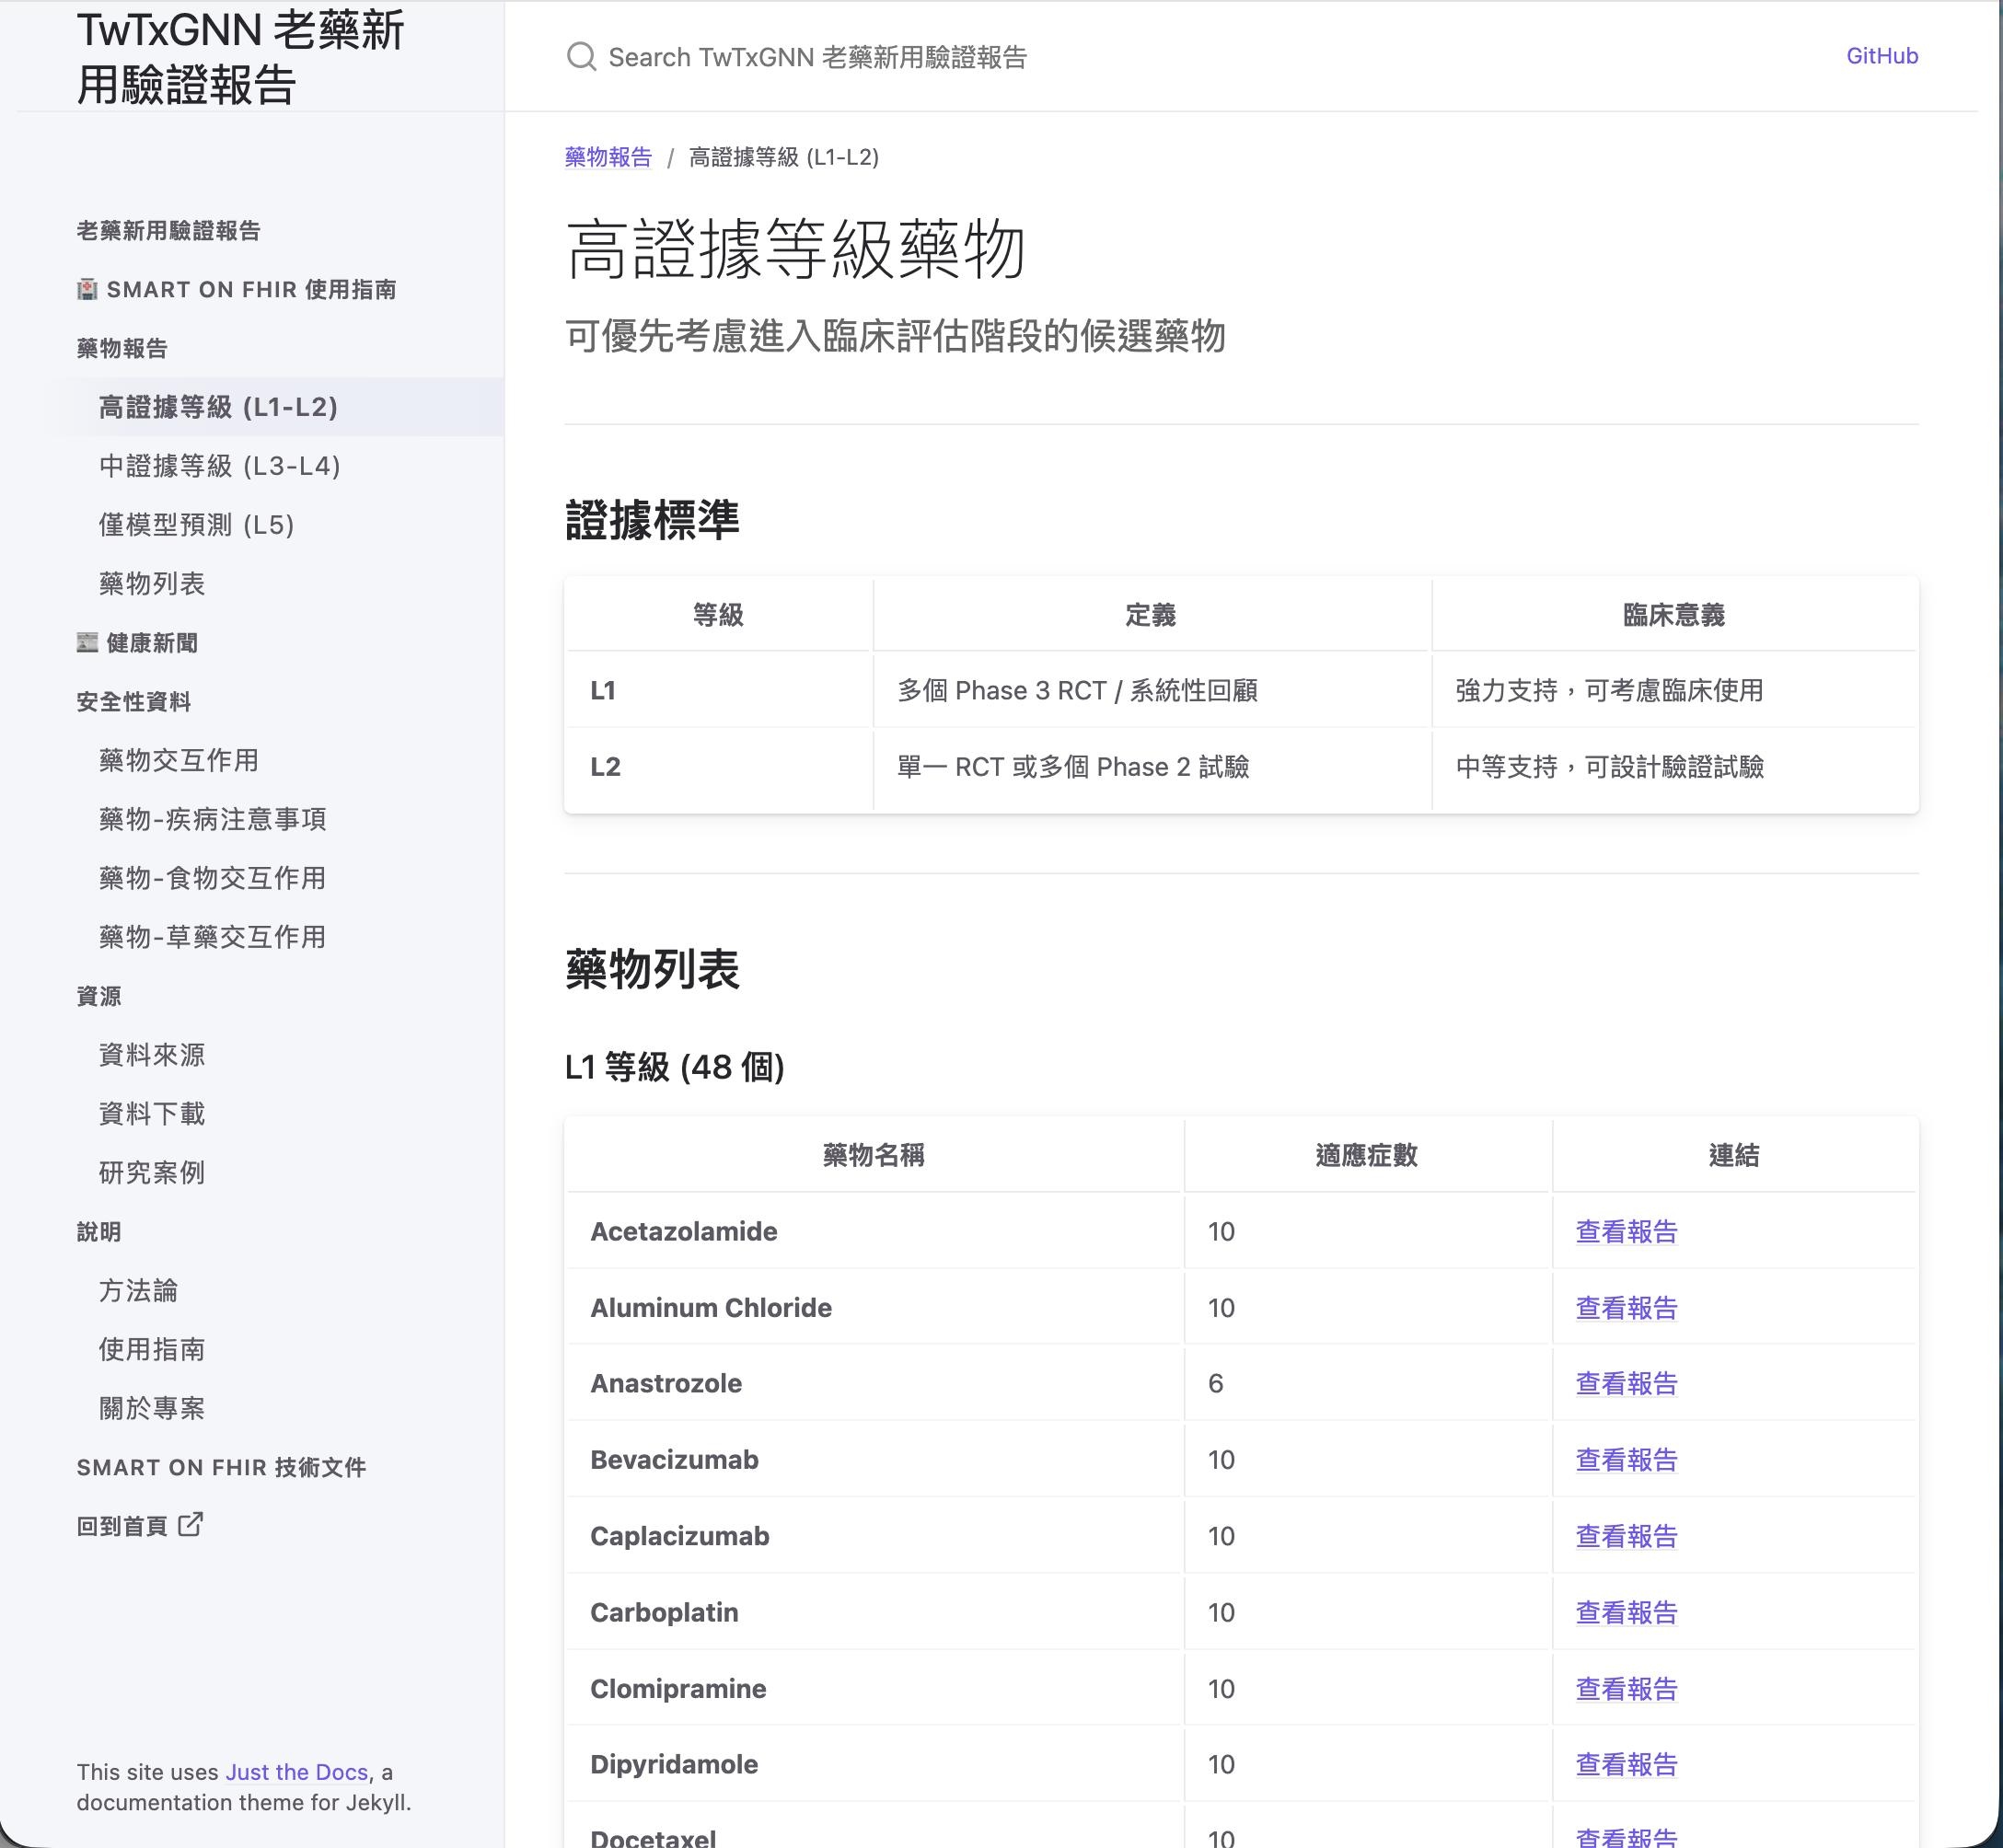Open 中證據等級 (L3-L4) in the sidebar

pyautogui.click(x=220, y=466)
